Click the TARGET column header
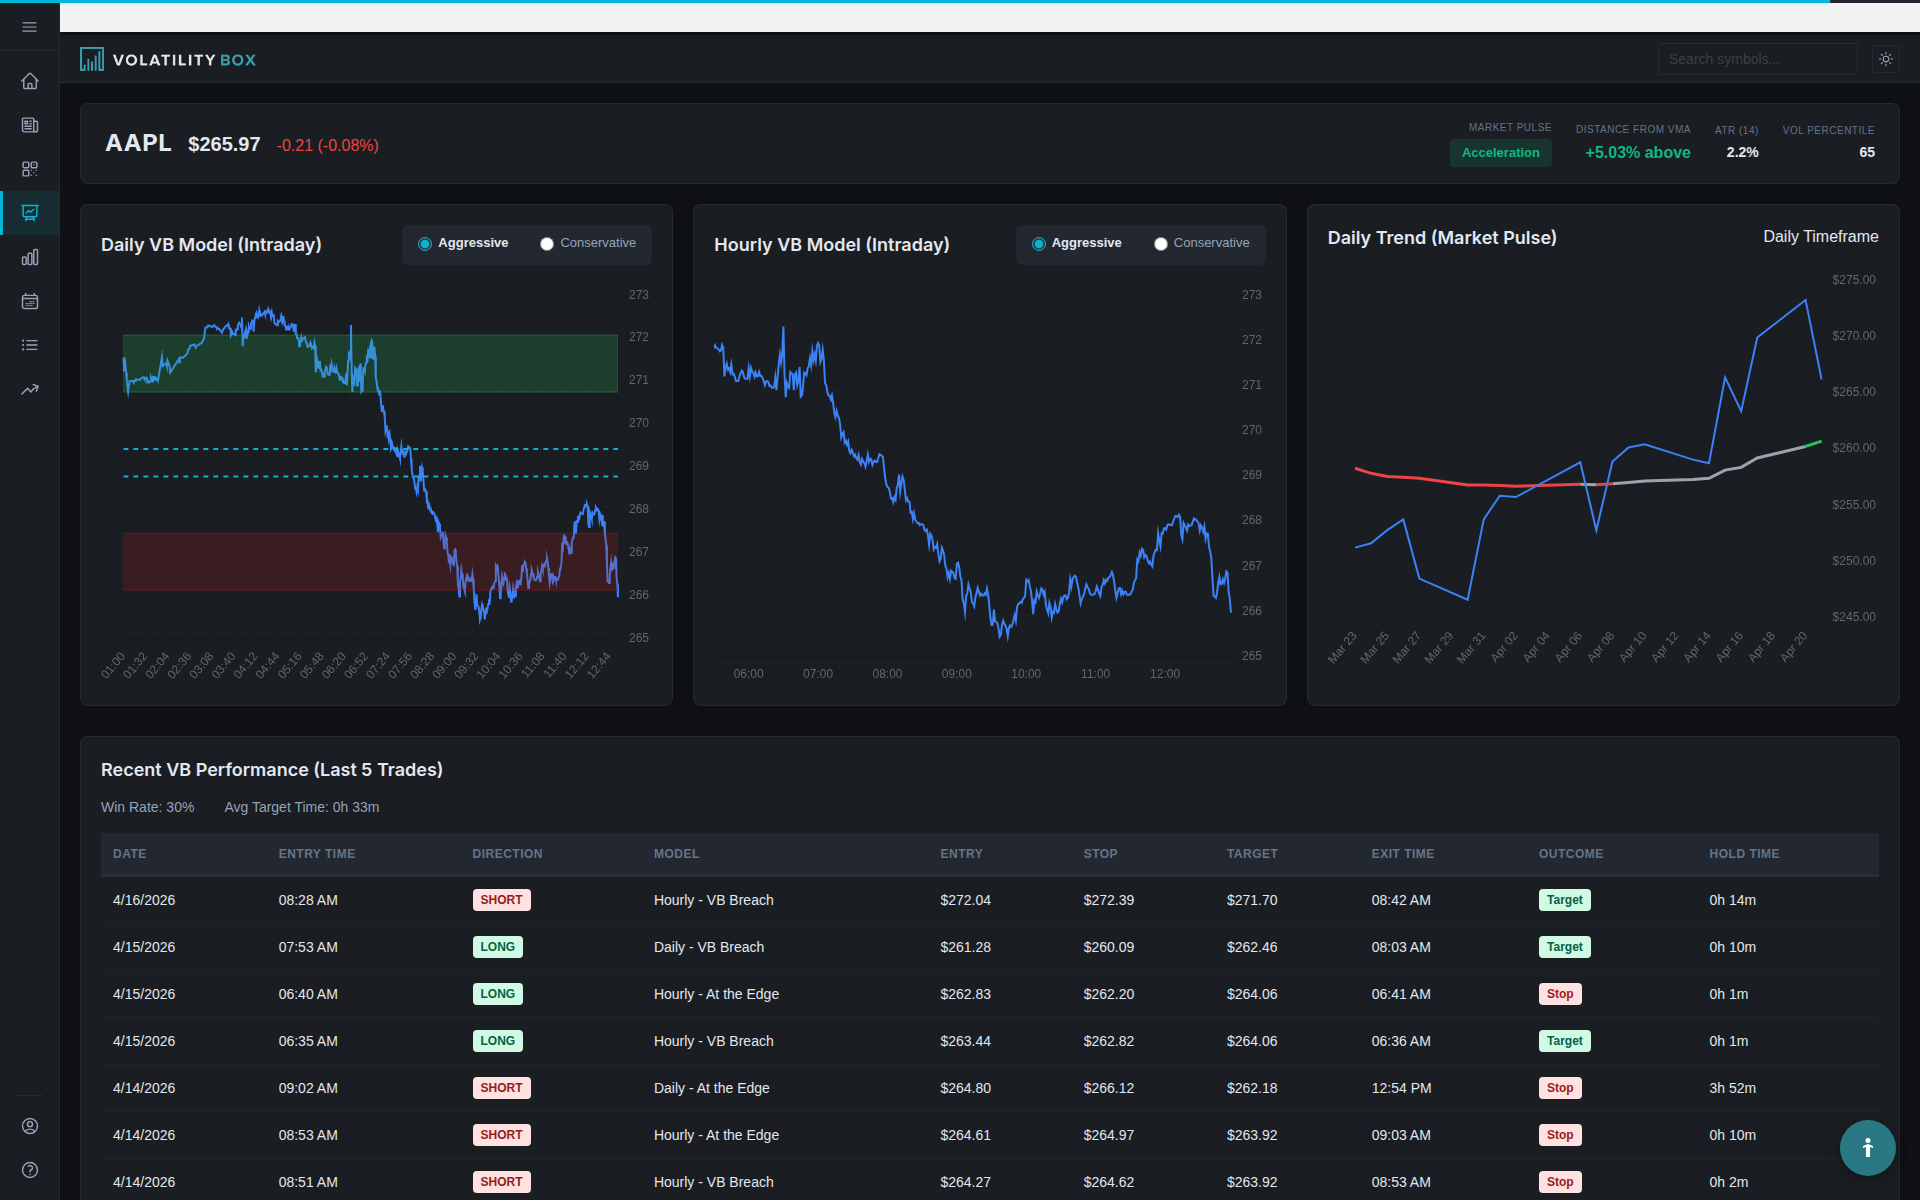1920x1200 pixels. [x=1252, y=854]
